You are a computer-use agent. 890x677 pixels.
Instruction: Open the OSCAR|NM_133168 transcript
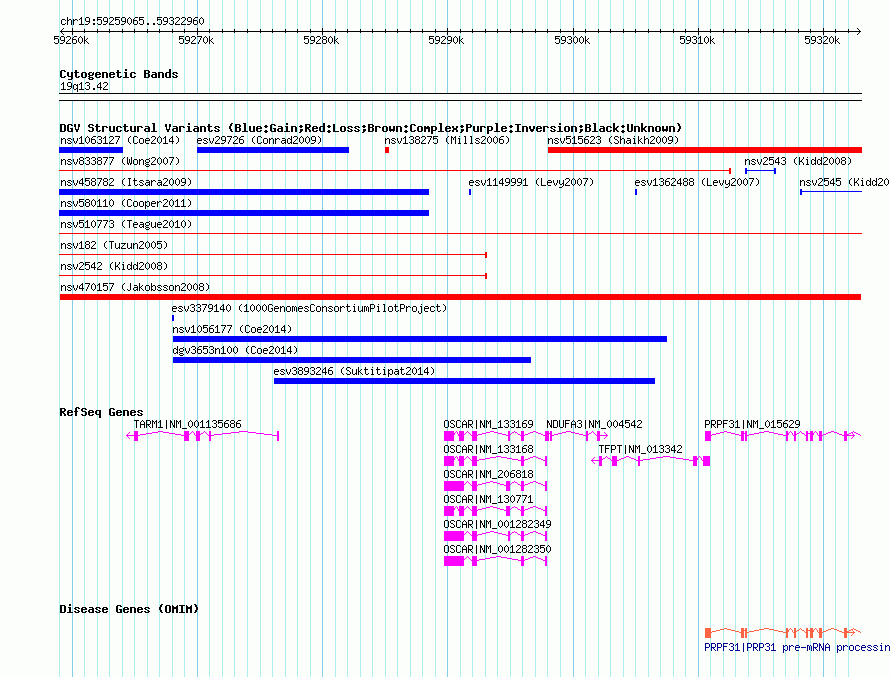(x=495, y=461)
